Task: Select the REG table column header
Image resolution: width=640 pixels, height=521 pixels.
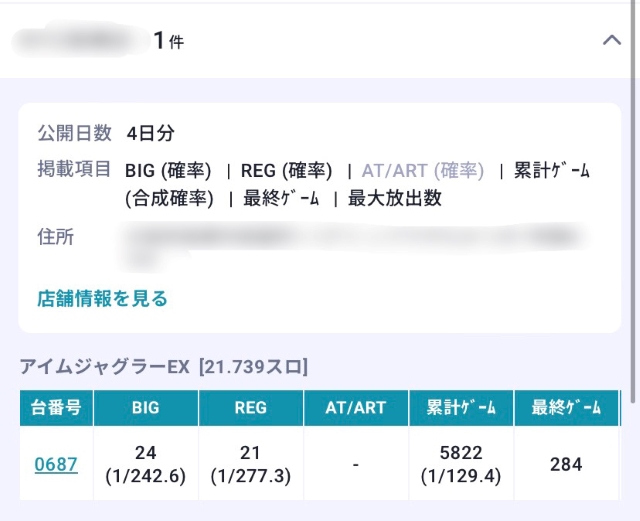Action: [x=250, y=408]
